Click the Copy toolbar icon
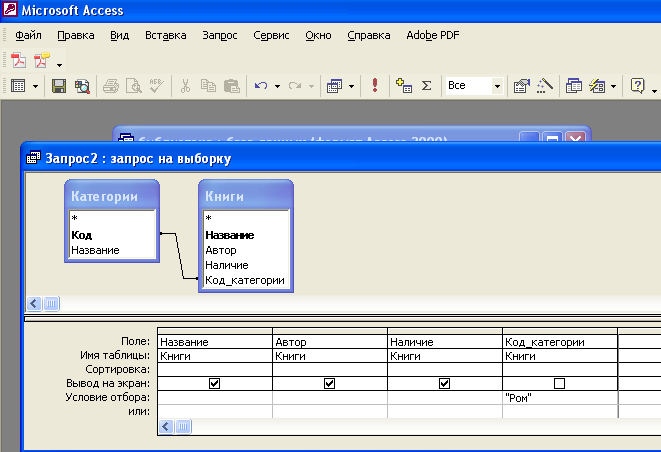The height and width of the screenshot is (452, 661). [208, 86]
